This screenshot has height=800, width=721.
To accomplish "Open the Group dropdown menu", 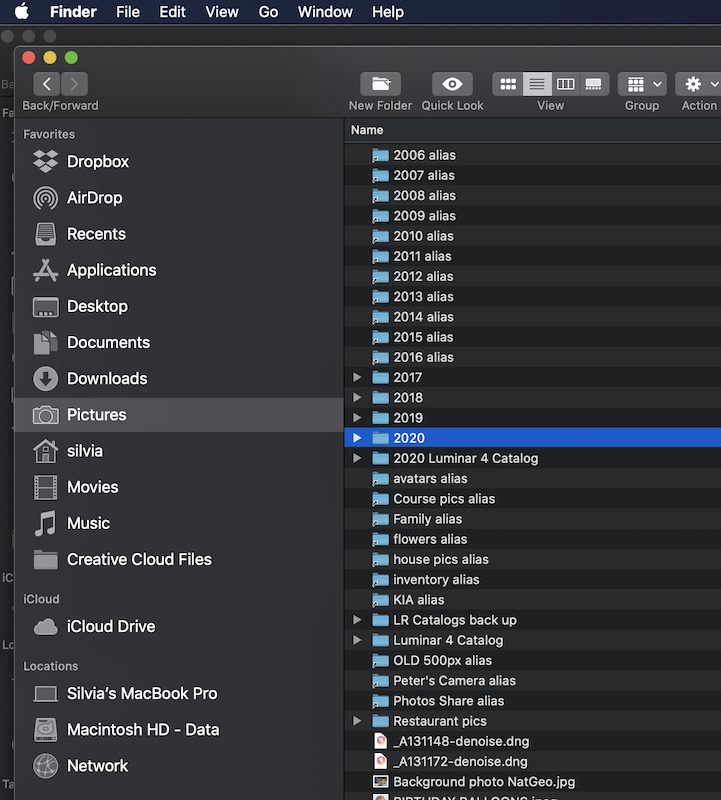I will pyautogui.click(x=641, y=85).
